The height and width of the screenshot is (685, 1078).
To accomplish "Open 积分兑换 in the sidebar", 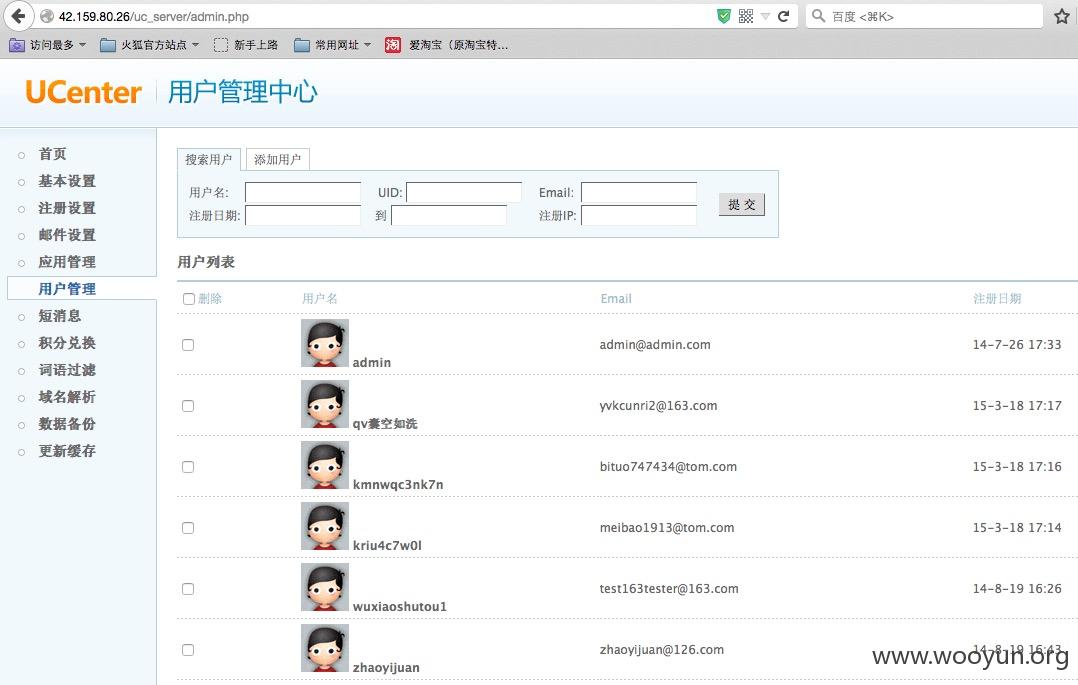I will [x=67, y=342].
